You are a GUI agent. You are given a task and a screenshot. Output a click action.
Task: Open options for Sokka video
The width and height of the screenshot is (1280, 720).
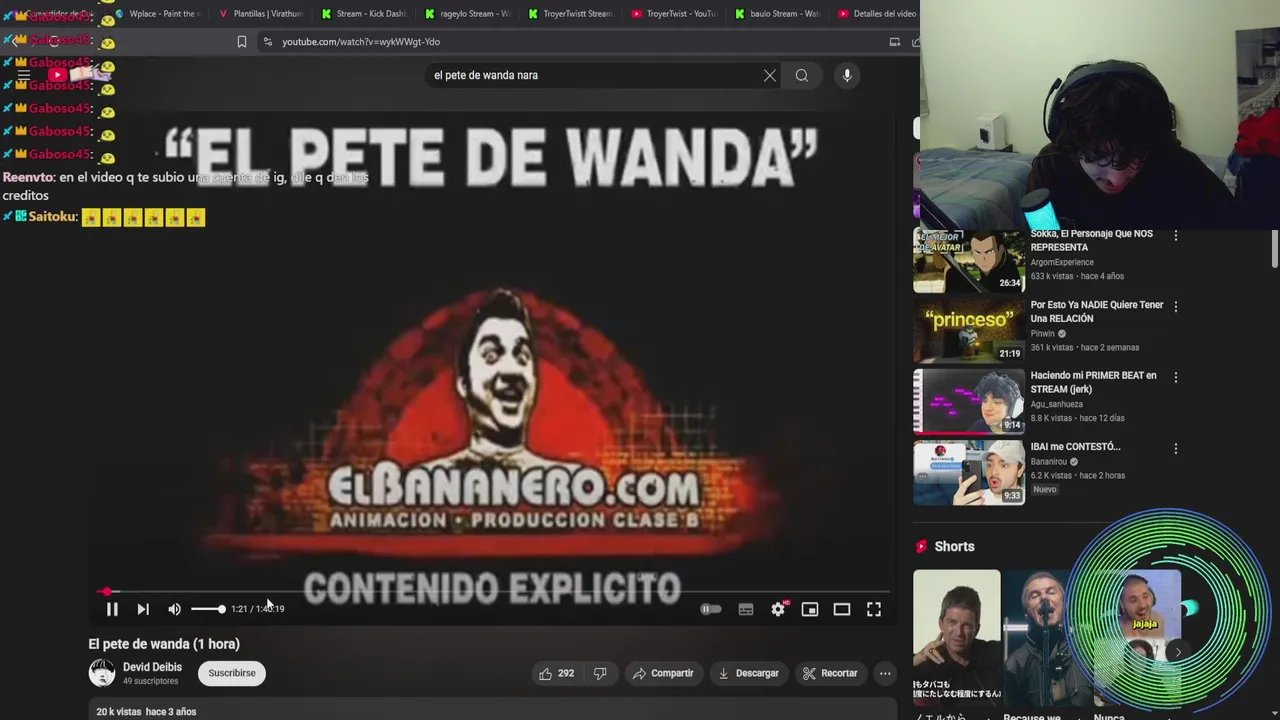click(x=1176, y=236)
